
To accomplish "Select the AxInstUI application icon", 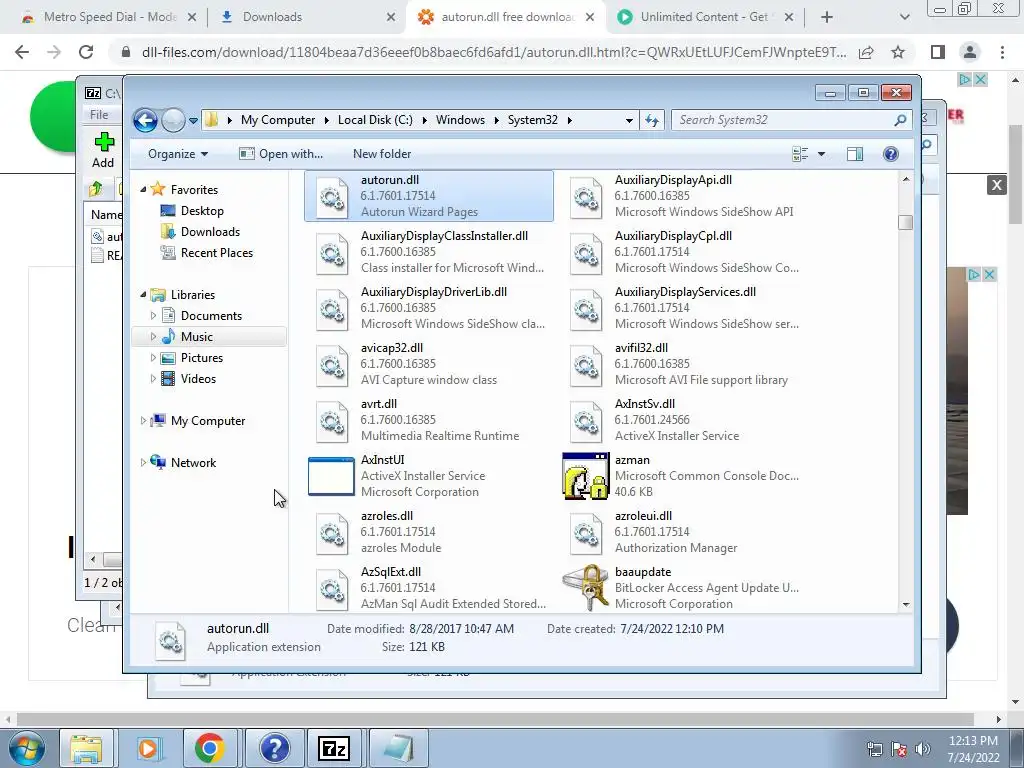I will coord(331,476).
